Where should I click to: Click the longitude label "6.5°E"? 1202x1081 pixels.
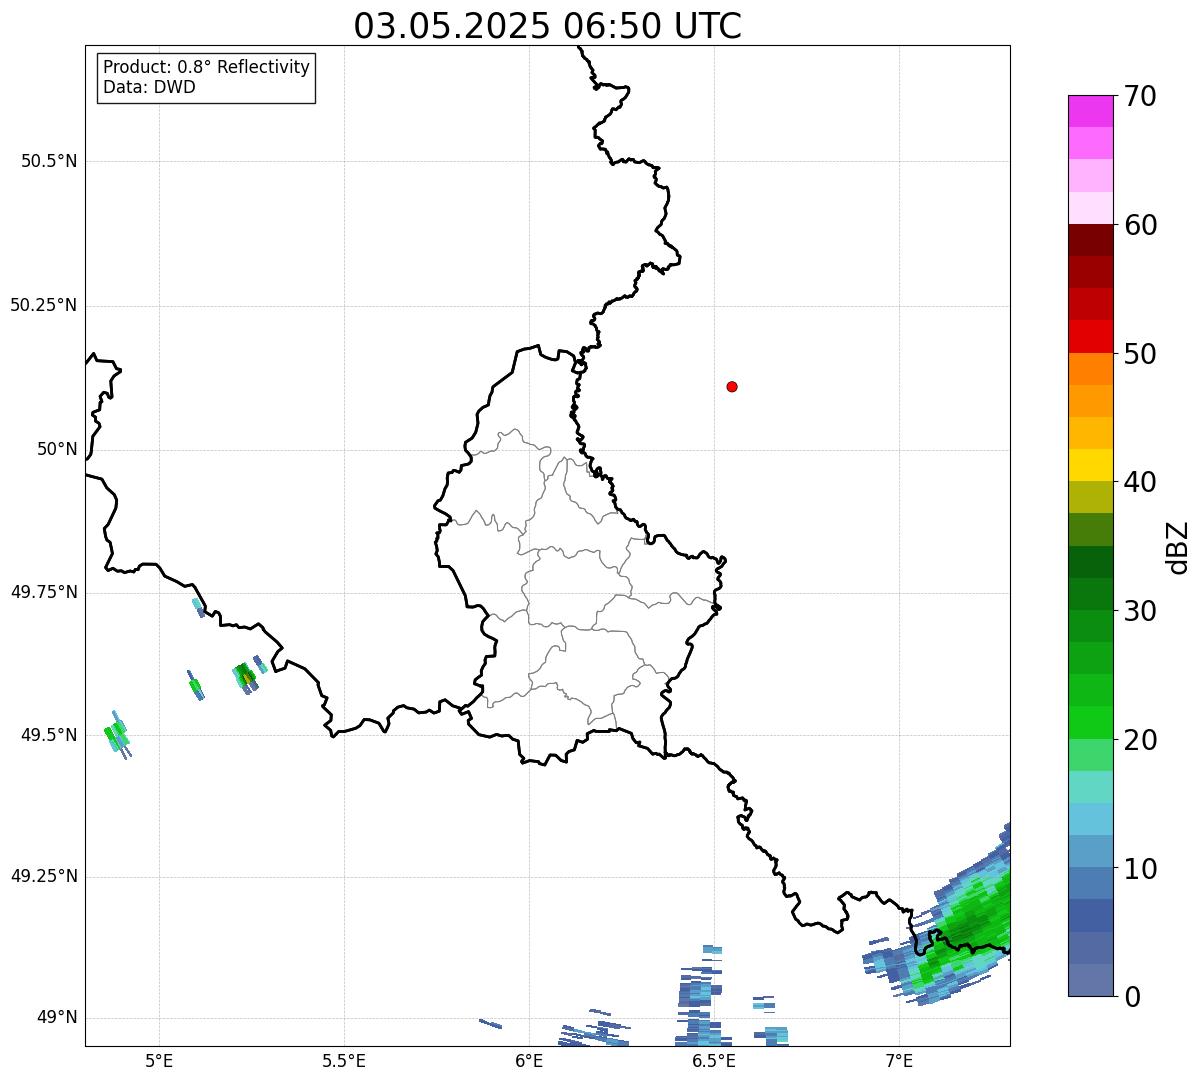pos(715,1060)
